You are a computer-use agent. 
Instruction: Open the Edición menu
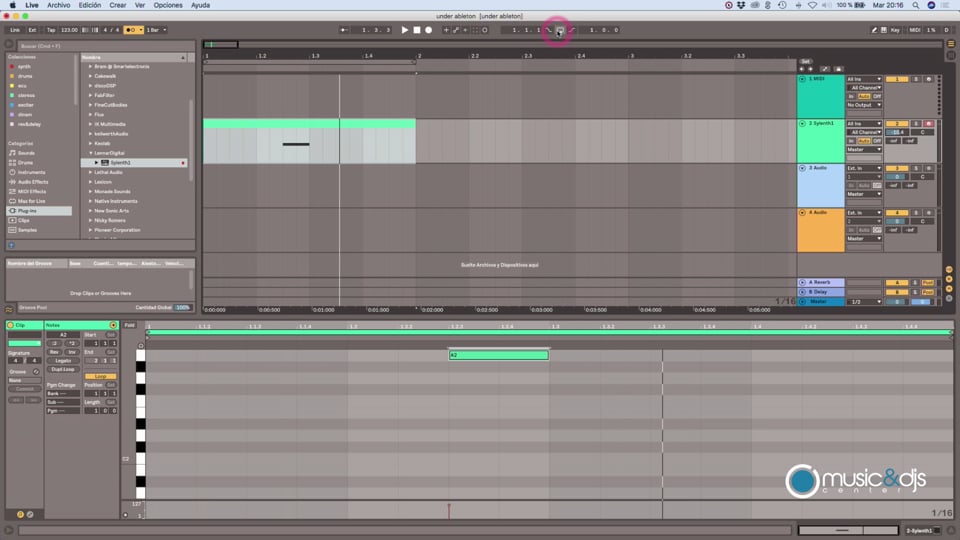coord(90,5)
